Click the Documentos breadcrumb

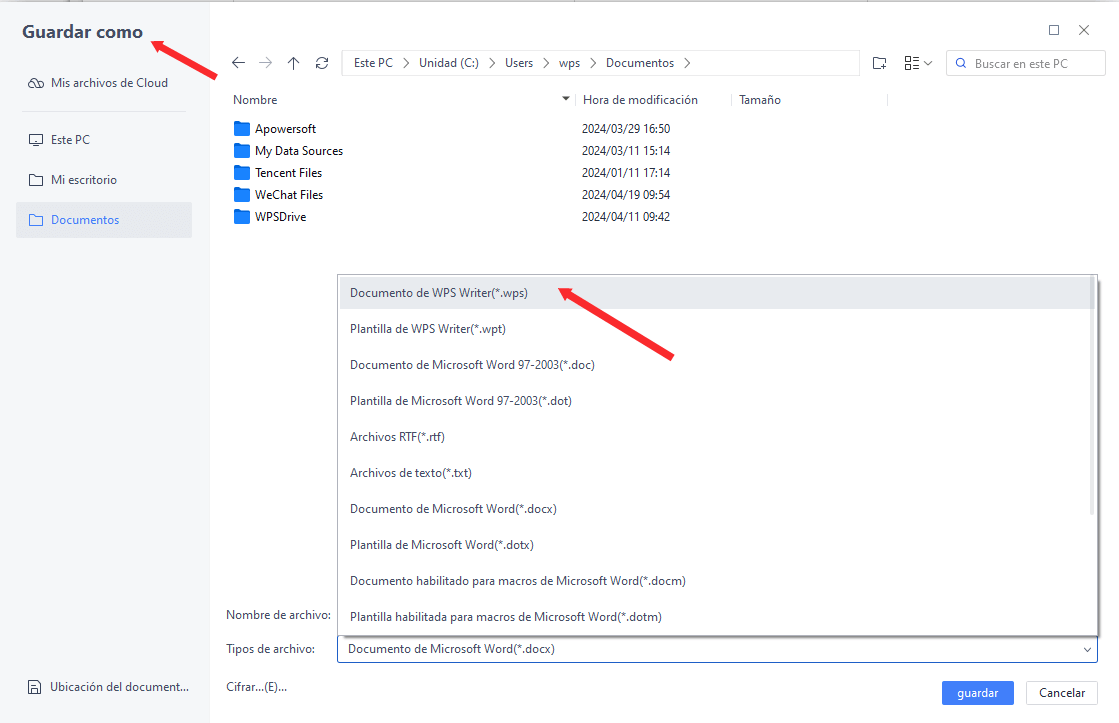(640, 63)
